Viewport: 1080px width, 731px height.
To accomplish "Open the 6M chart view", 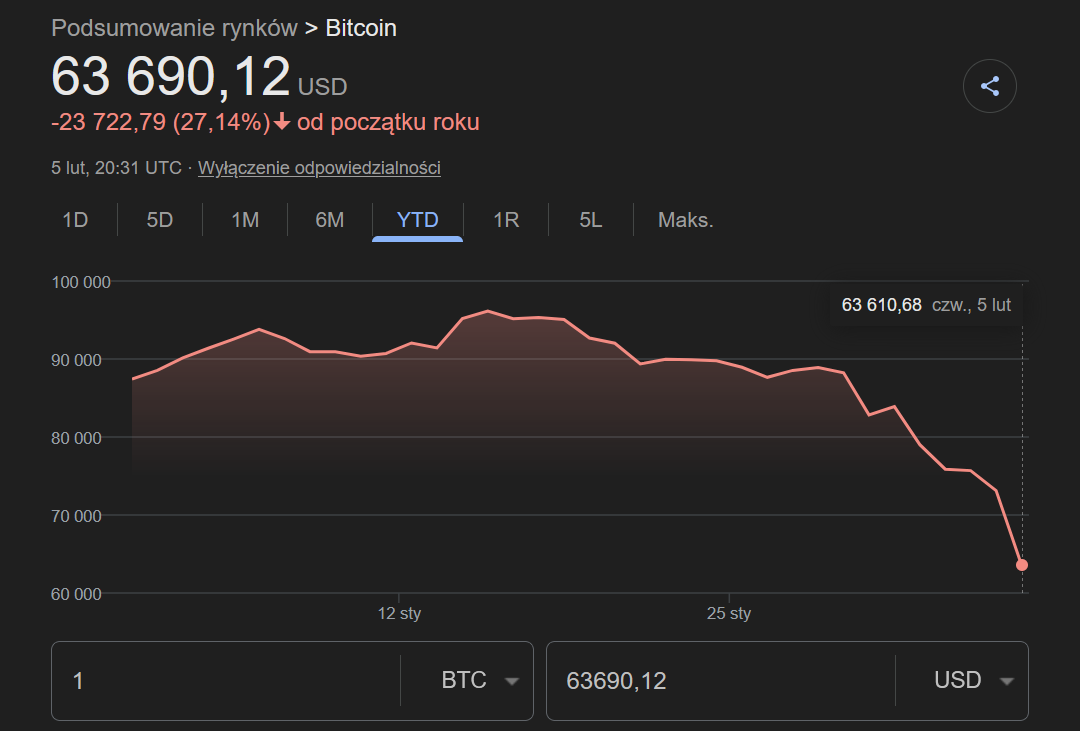I will (x=330, y=220).
